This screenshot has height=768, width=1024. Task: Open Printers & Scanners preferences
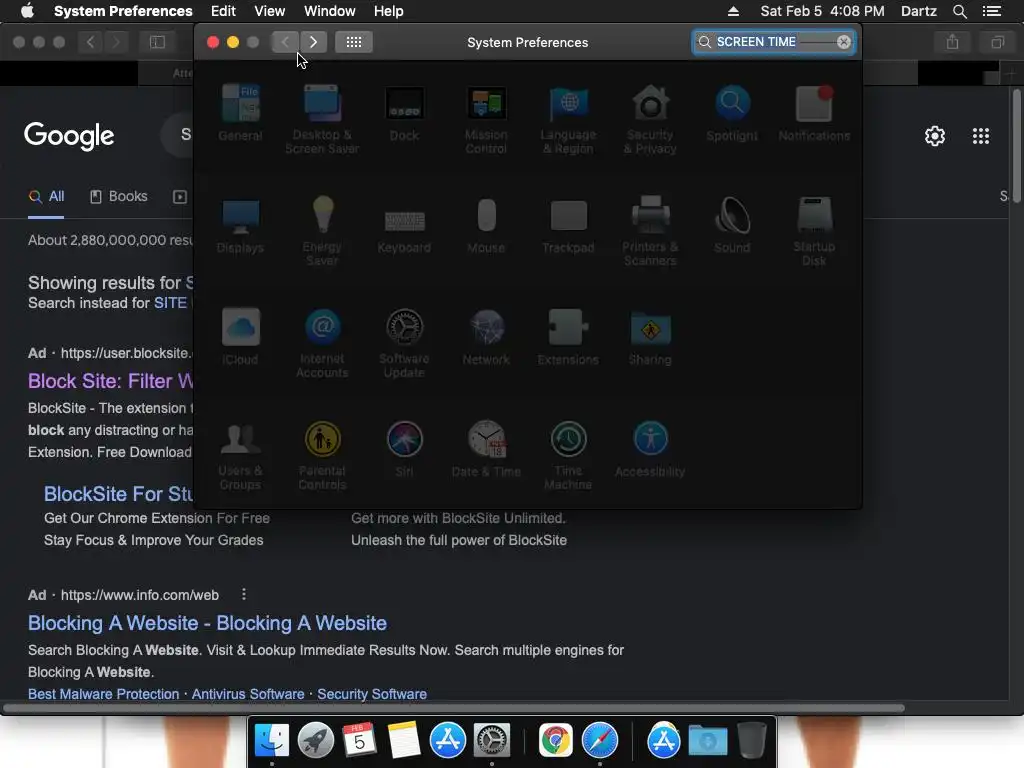(x=650, y=231)
